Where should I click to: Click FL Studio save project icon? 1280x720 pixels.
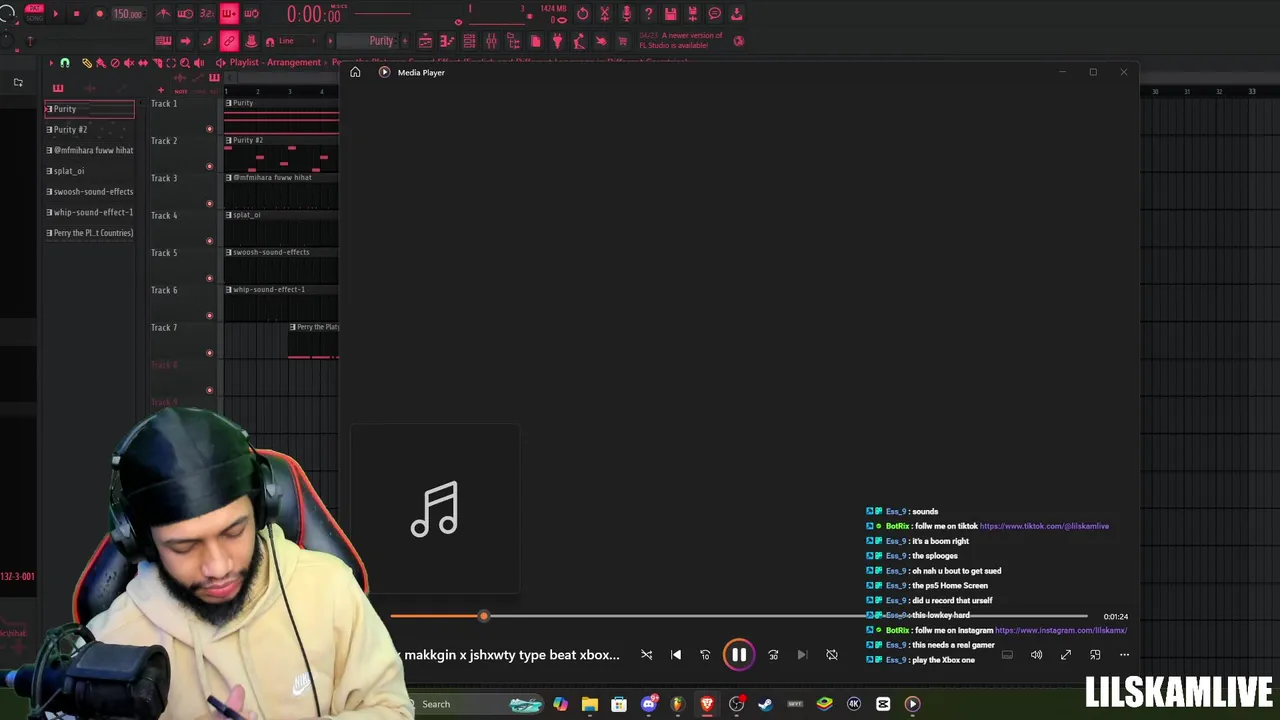(670, 14)
